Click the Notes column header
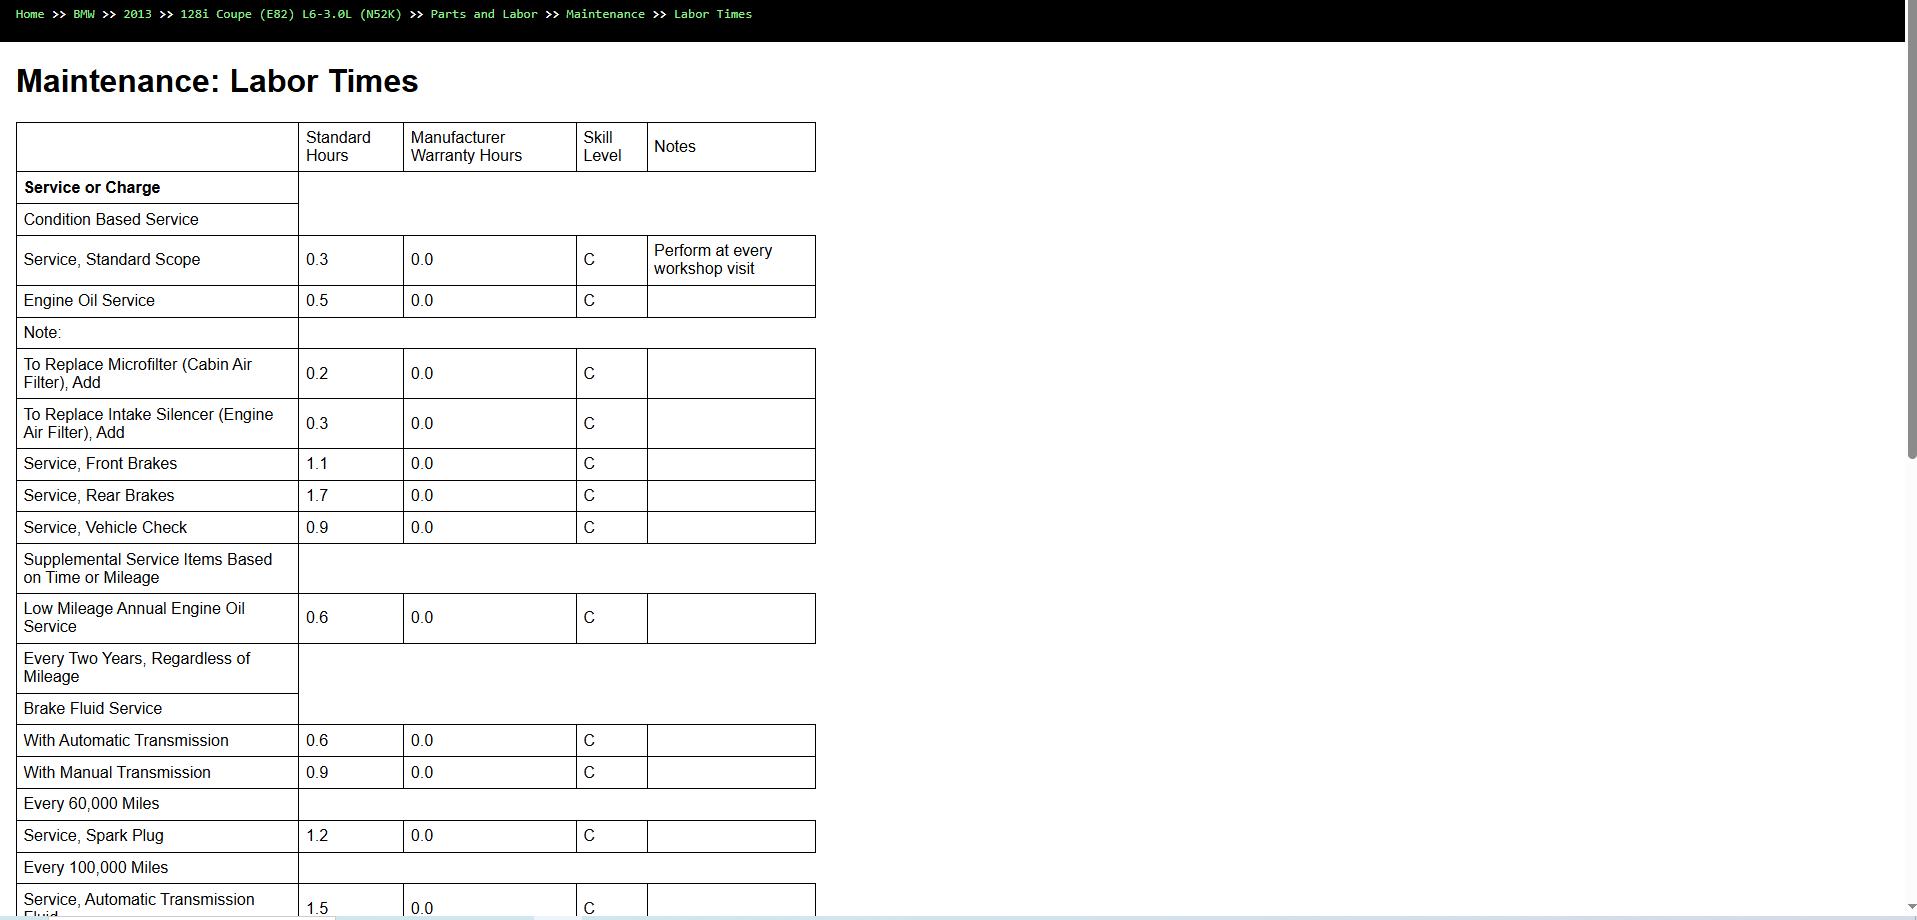Image resolution: width=1917 pixels, height=920 pixels. coord(731,147)
